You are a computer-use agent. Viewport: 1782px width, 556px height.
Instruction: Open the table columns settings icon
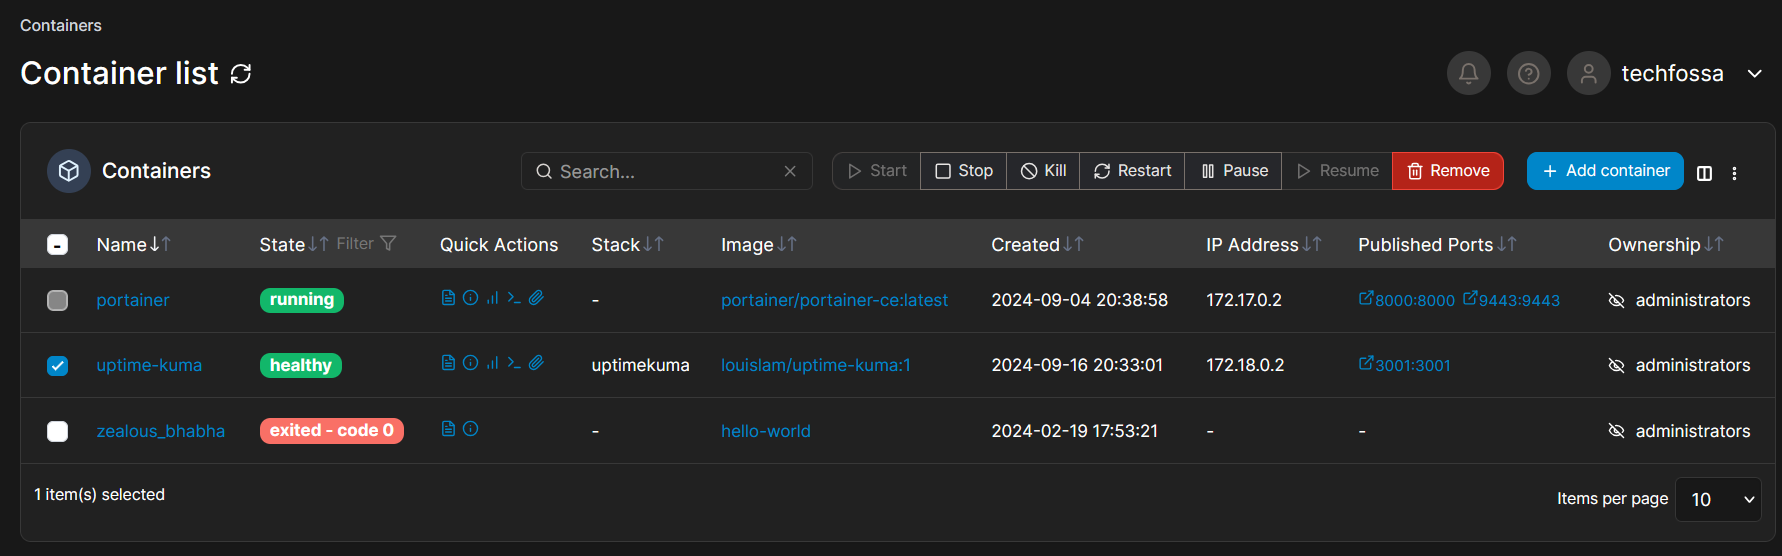coord(1704,172)
